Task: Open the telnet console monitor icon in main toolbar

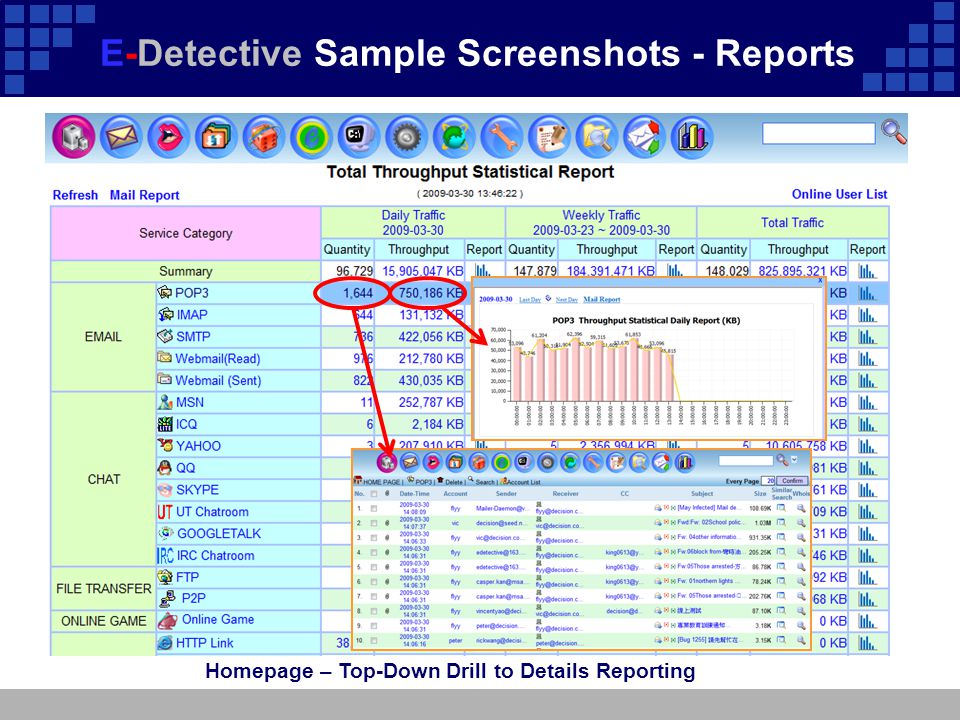Action: click(x=359, y=137)
